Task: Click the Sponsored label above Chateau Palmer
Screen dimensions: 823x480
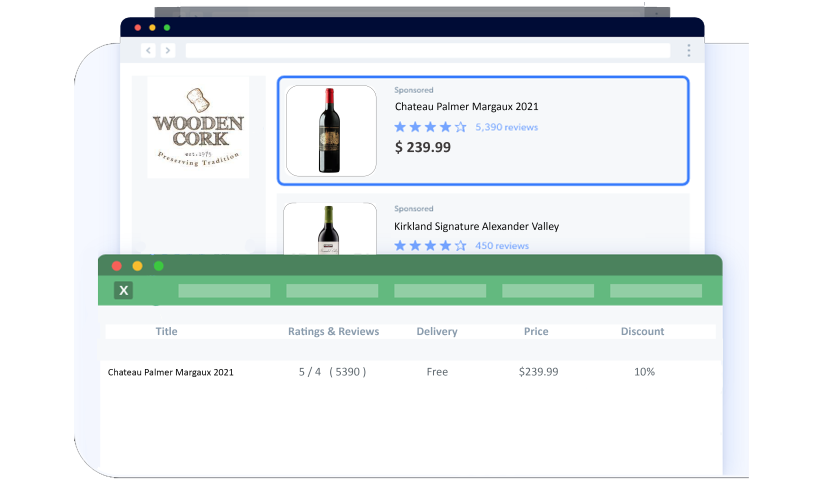Action: tap(414, 90)
